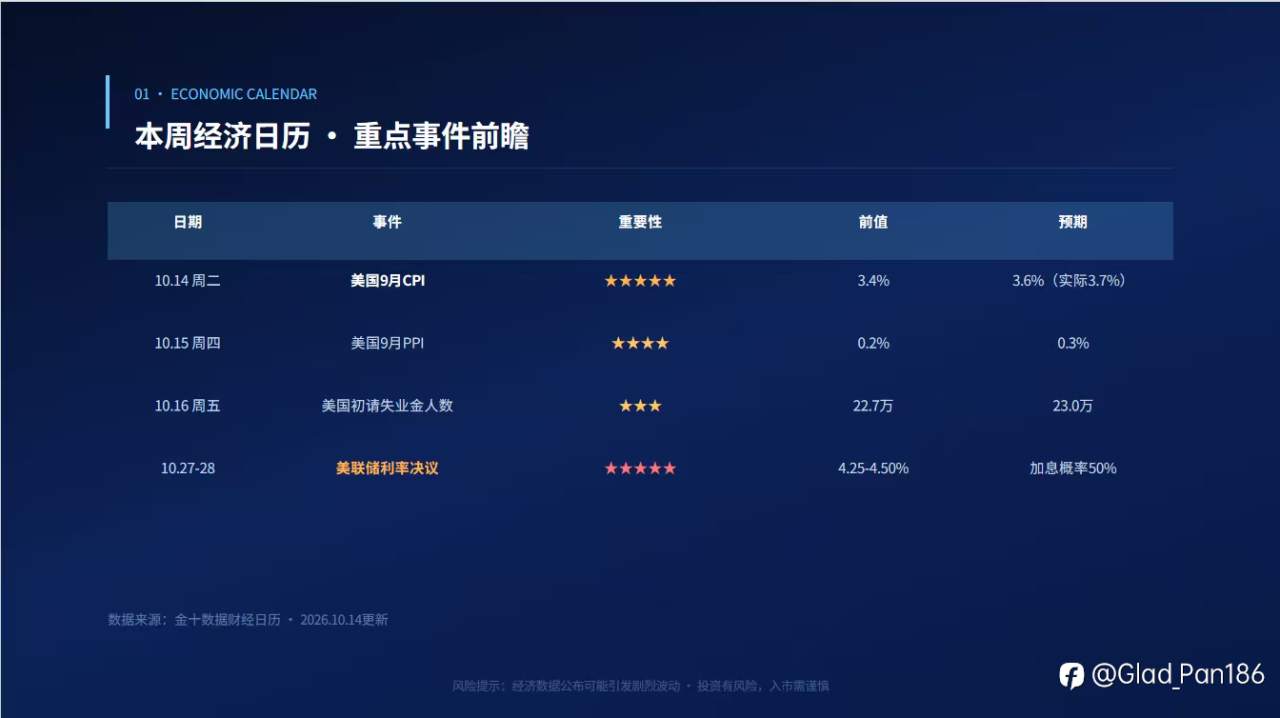
Task: Select the date cell 10.15 周四
Action: [x=188, y=343]
